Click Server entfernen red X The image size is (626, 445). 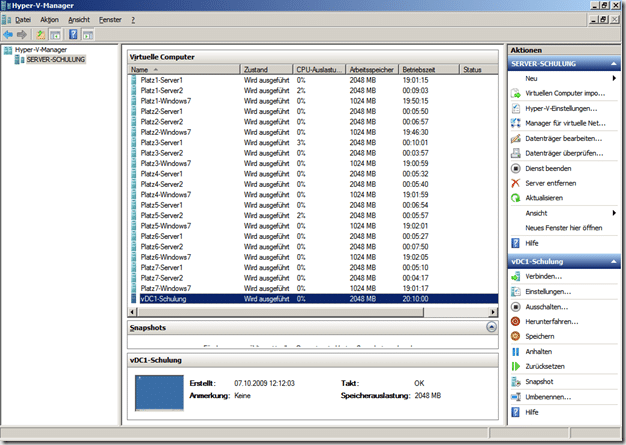pyautogui.click(x=516, y=183)
